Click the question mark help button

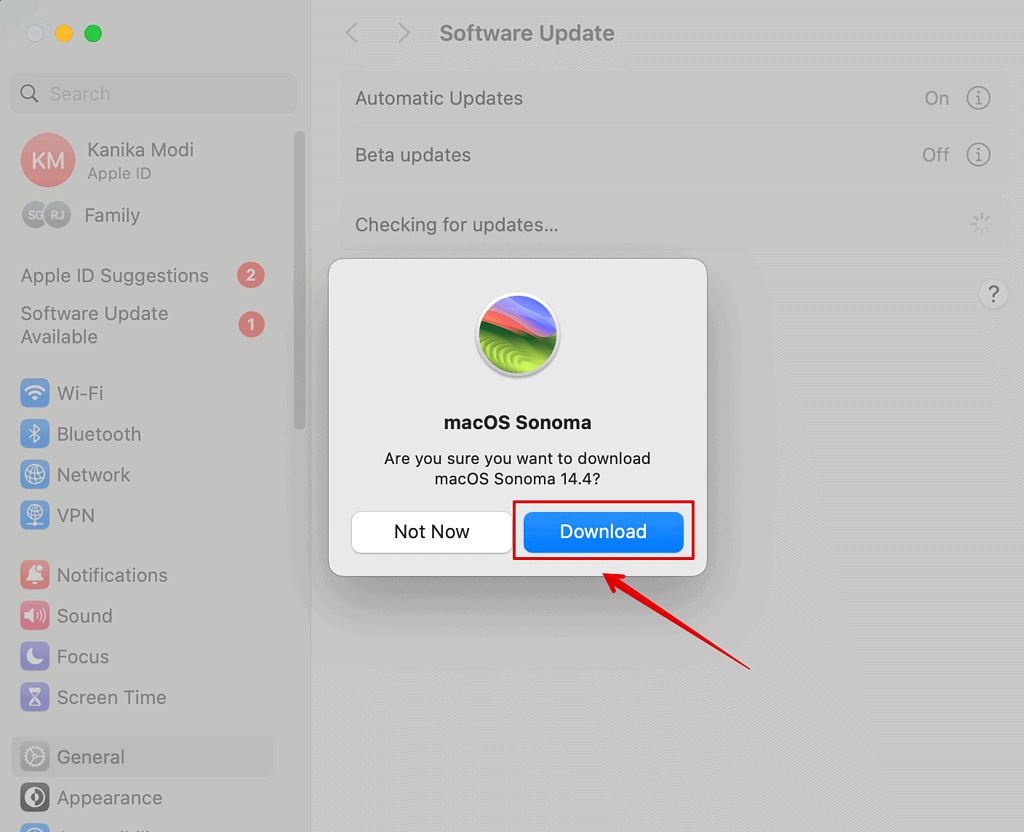tap(993, 294)
